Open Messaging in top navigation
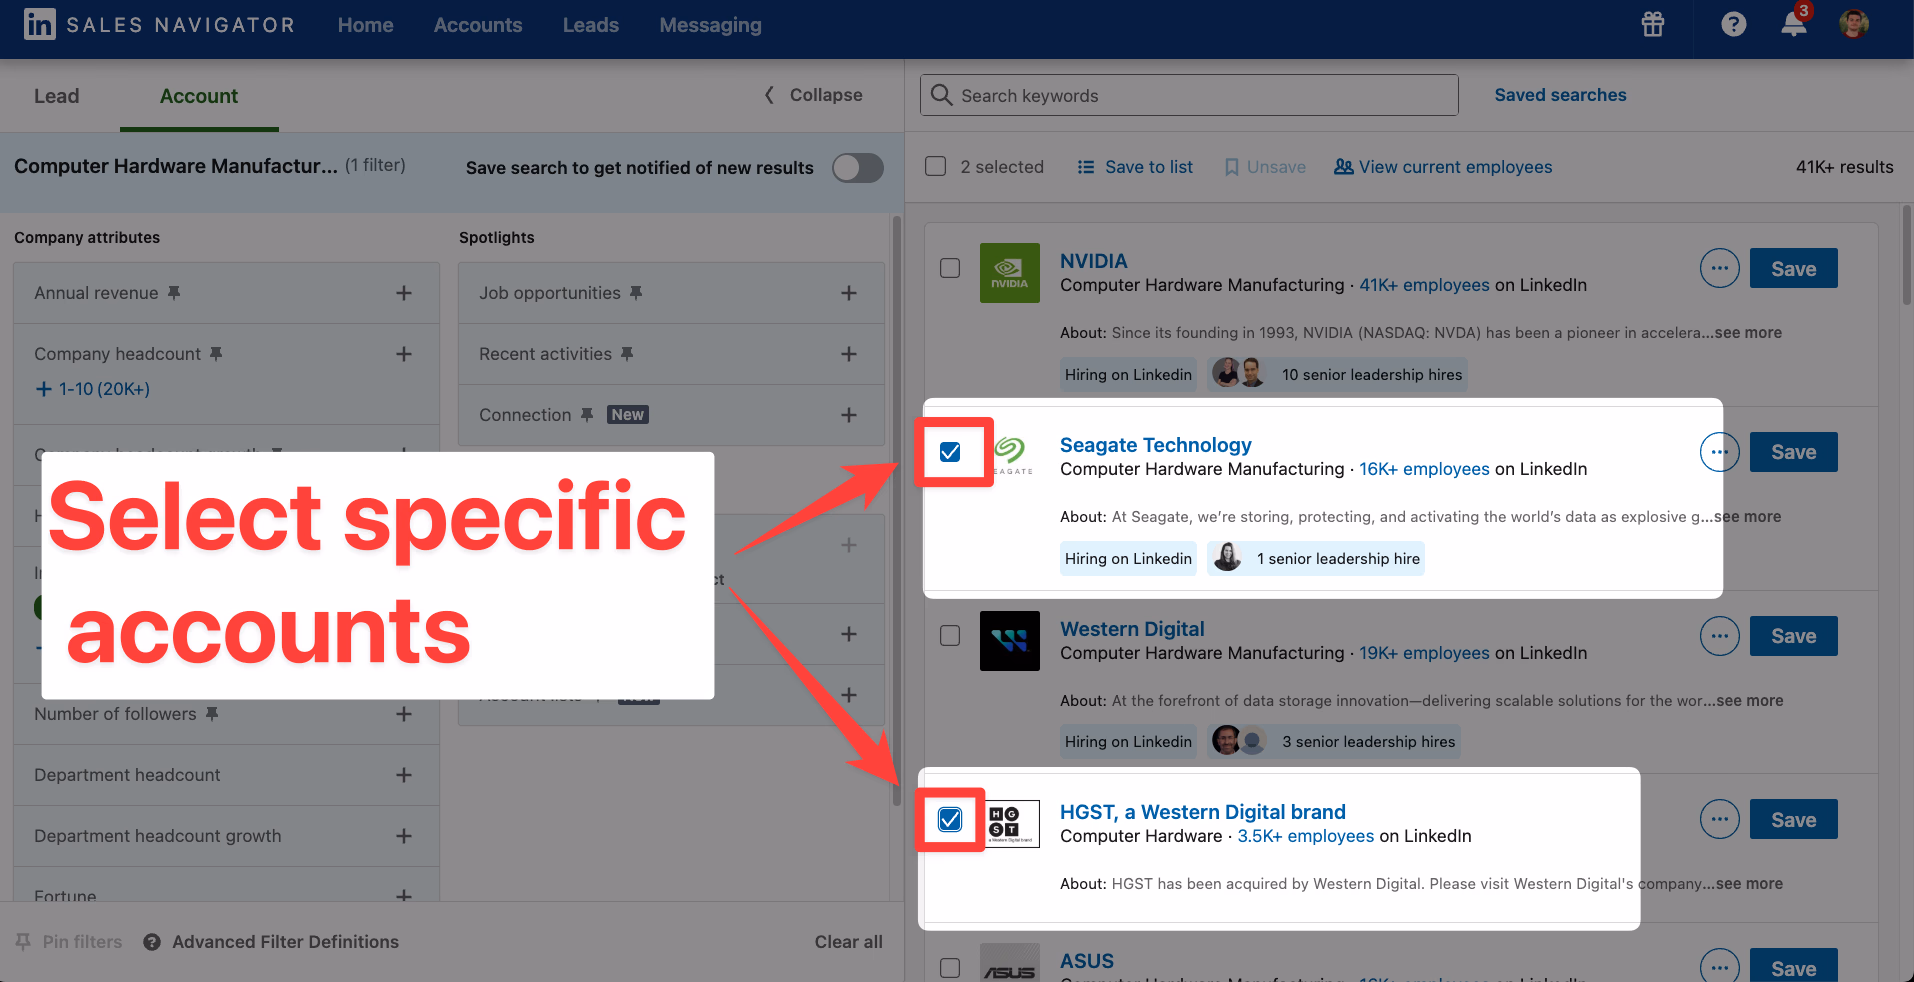The image size is (1914, 982). [x=710, y=25]
